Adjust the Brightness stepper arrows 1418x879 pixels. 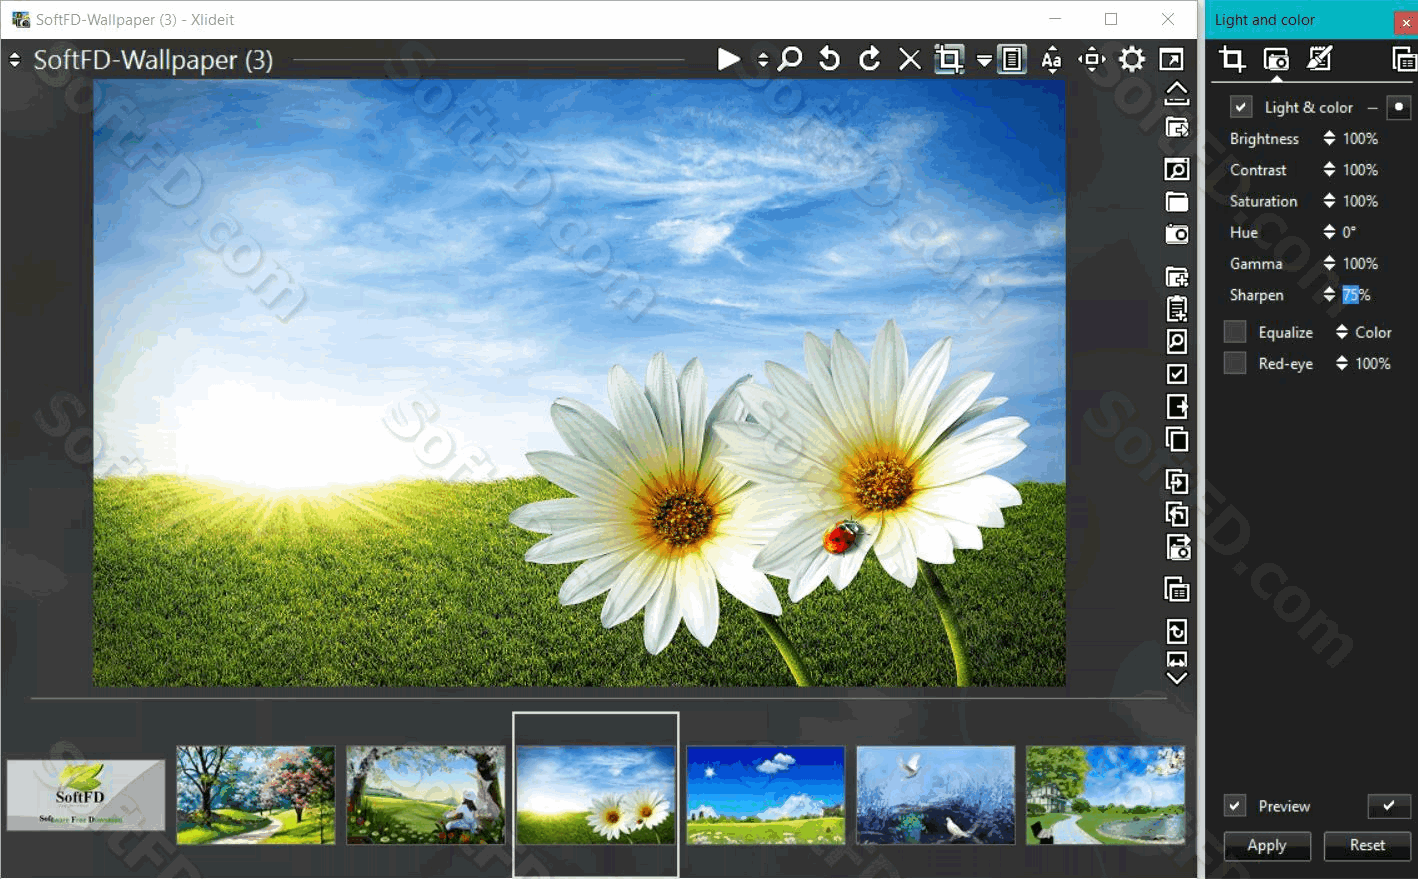(x=1329, y=138)
